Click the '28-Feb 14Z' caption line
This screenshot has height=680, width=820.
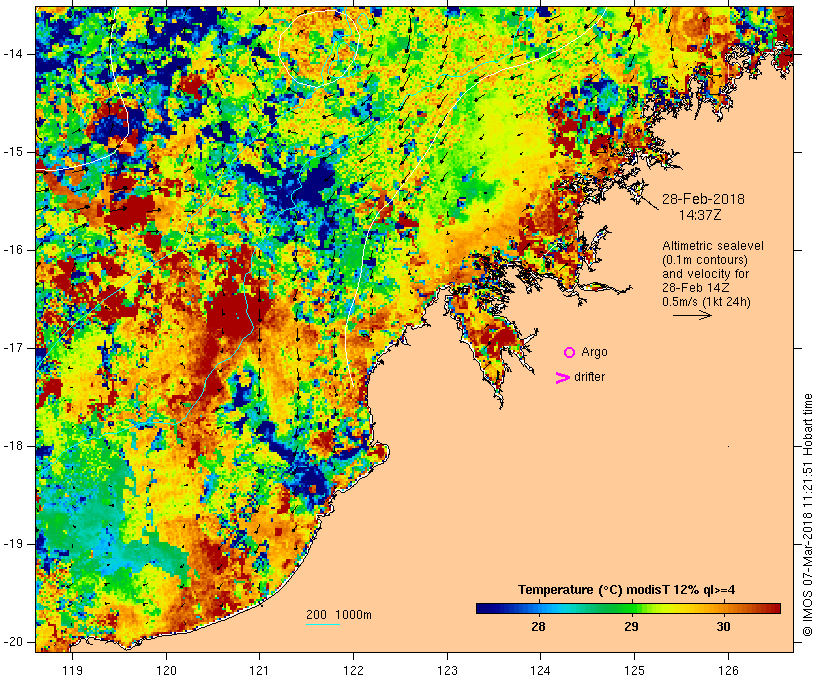(696, 288)
